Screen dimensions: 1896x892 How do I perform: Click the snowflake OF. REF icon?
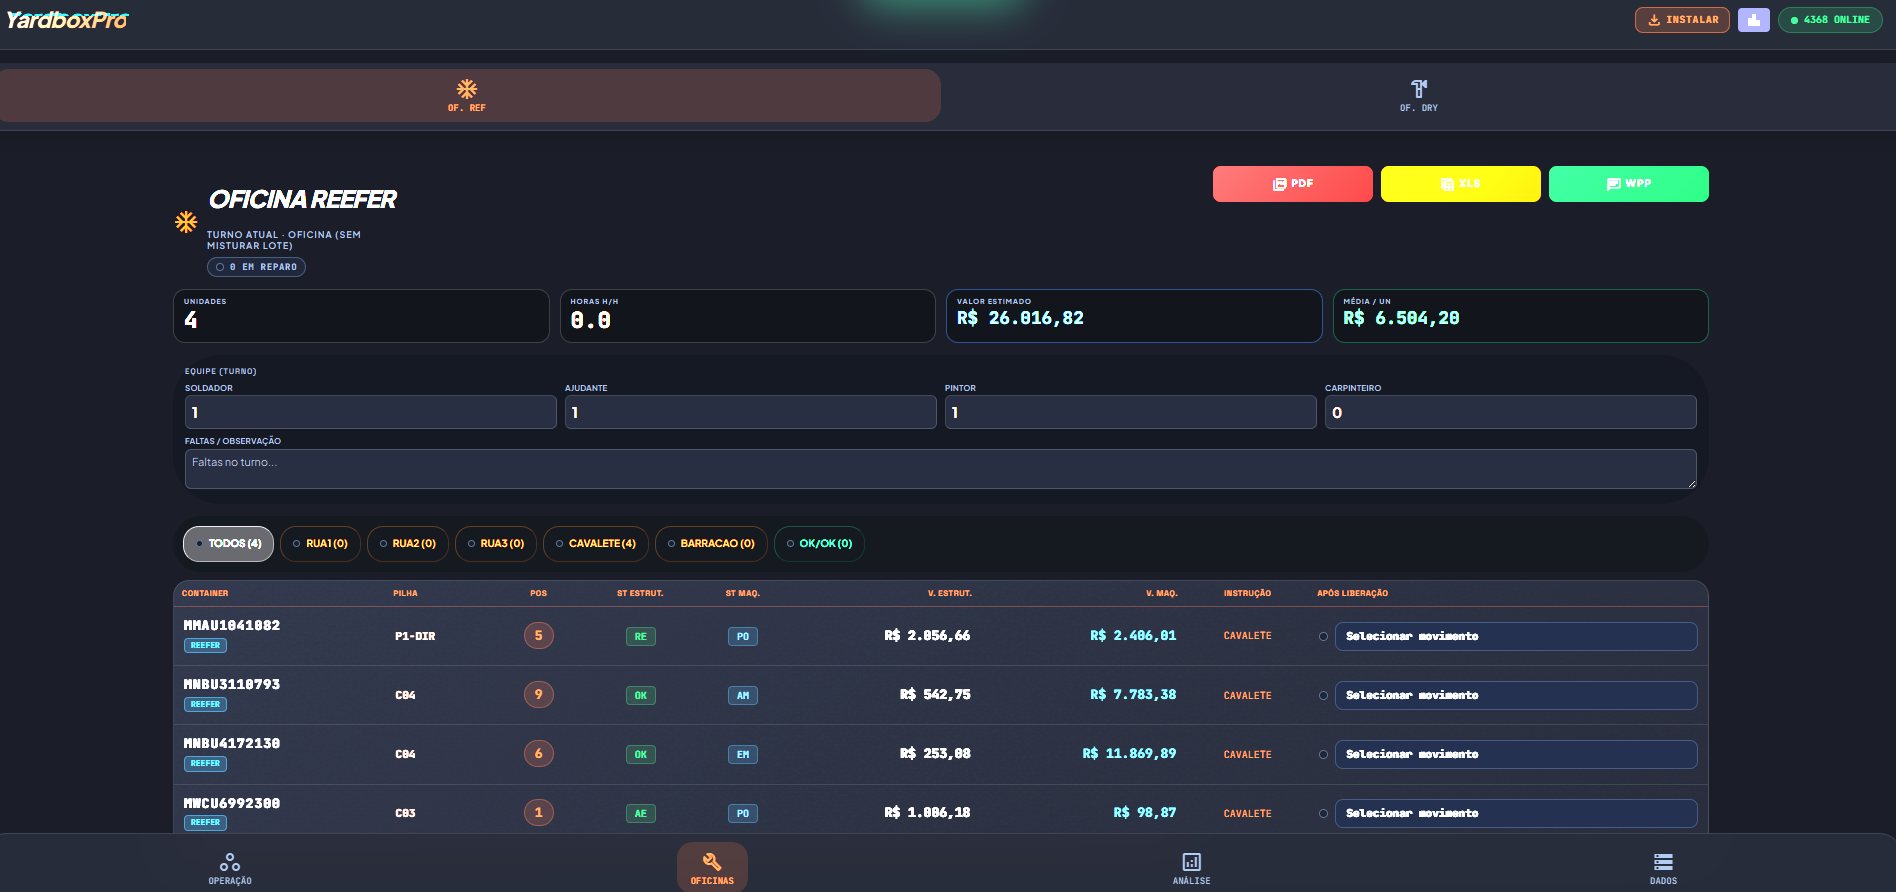pyautogui.click(x=467, y=89)
